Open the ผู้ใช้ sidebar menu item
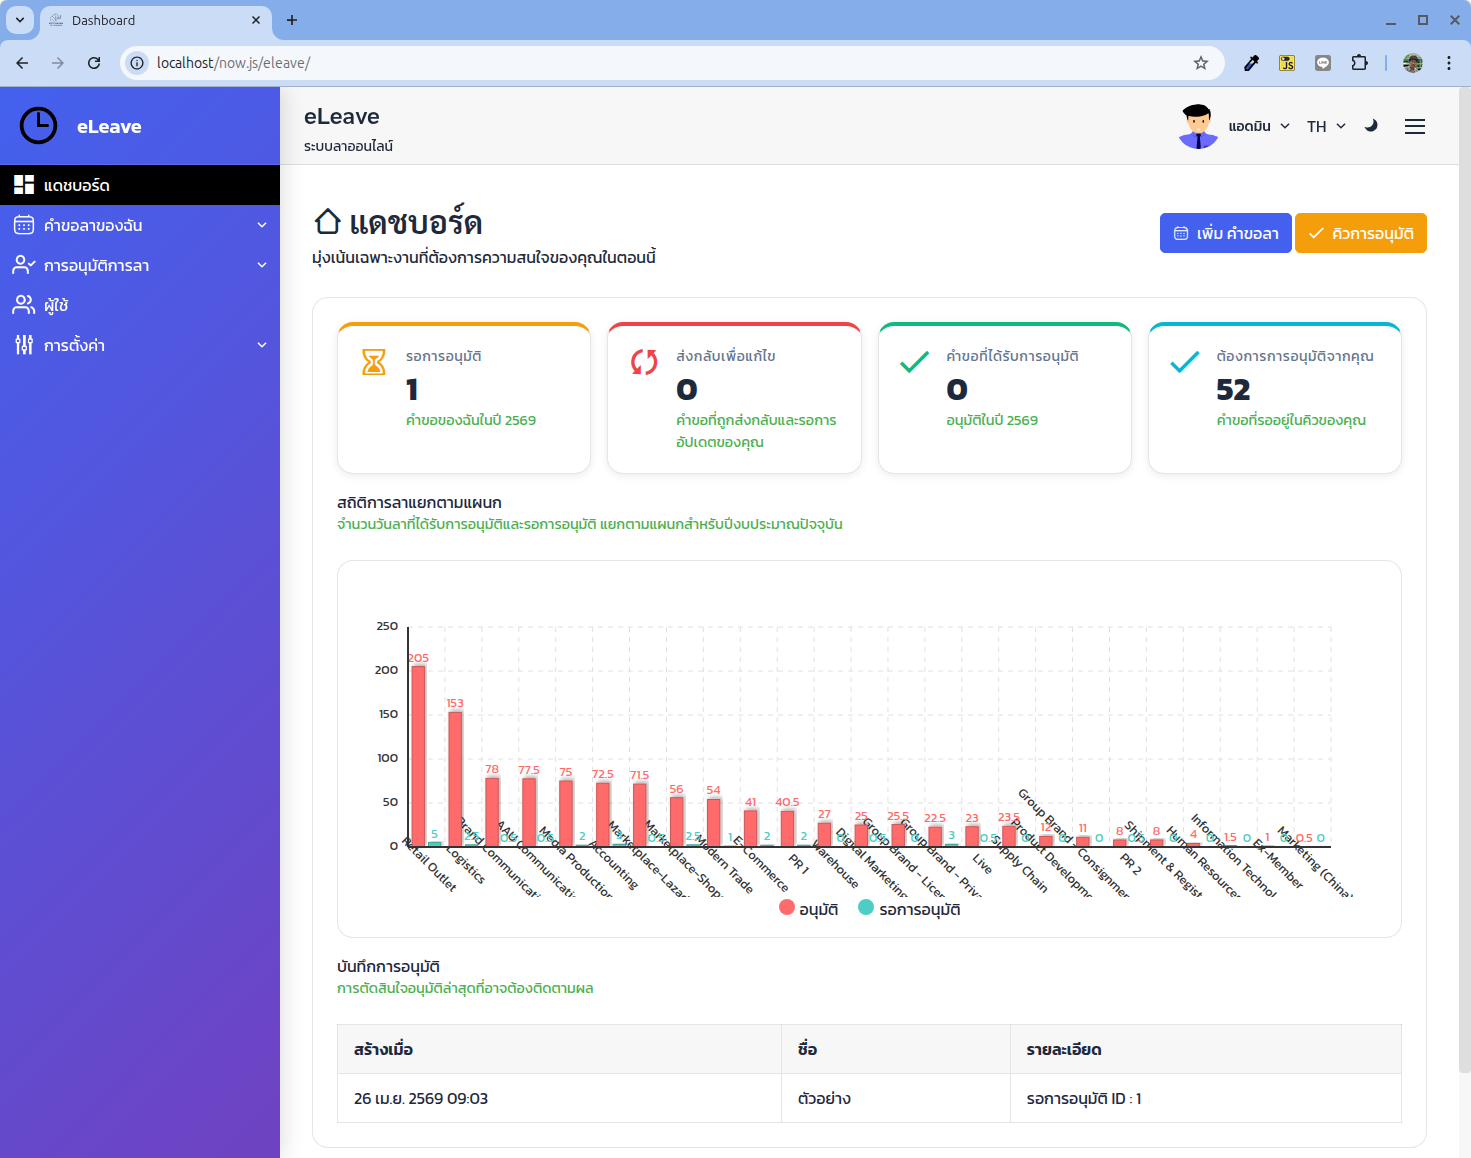1471x1158 pixels. 140,305
